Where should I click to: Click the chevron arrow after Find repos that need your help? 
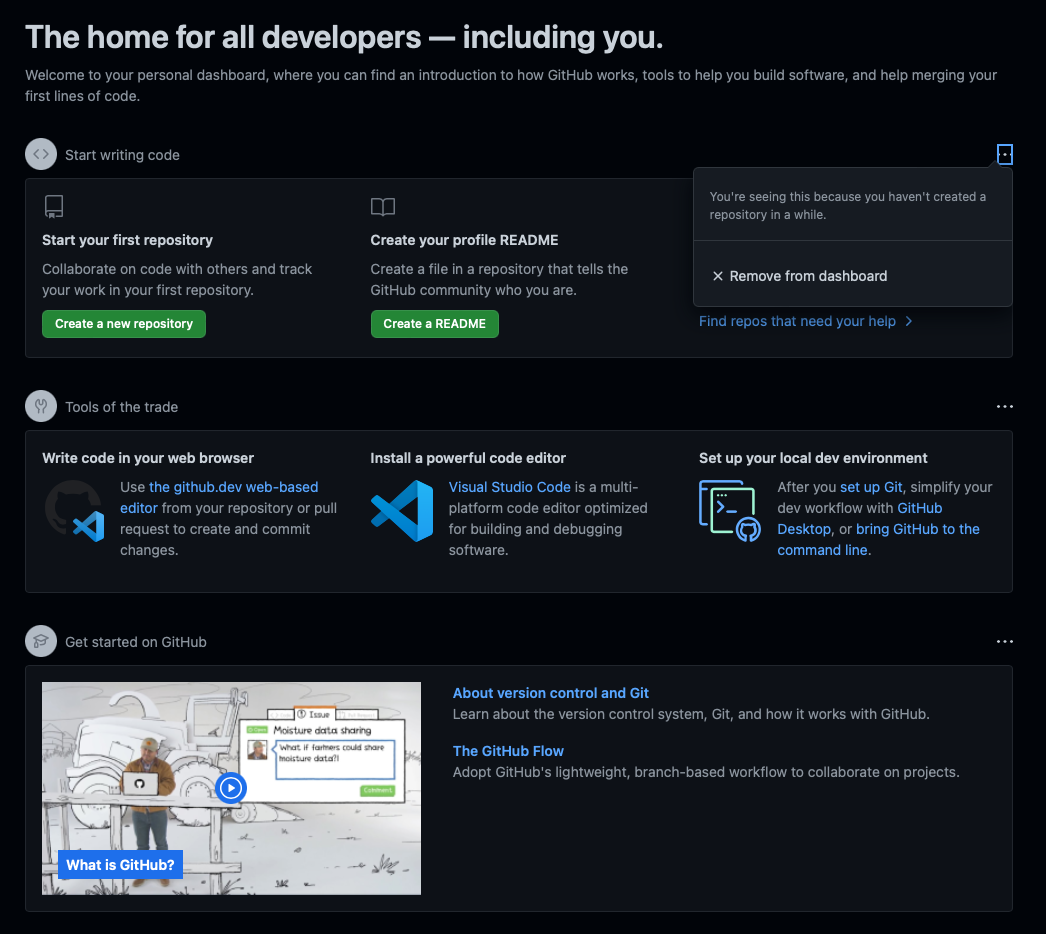[909, 322]
